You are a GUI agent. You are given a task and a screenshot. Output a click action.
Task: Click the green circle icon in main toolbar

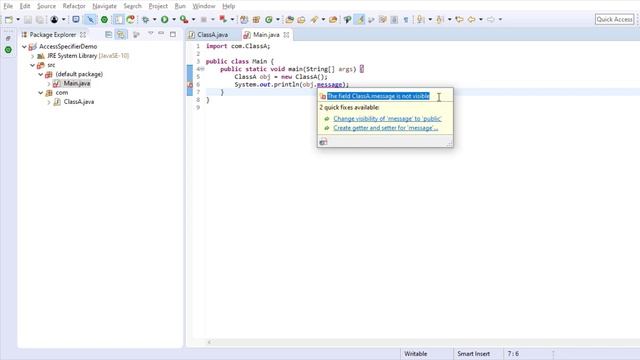(104, 20)
